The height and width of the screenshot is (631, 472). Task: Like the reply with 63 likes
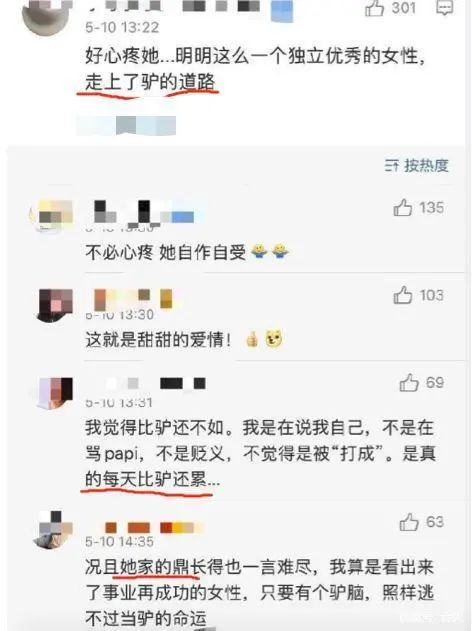pyautogui.click(x=409, y=522)
